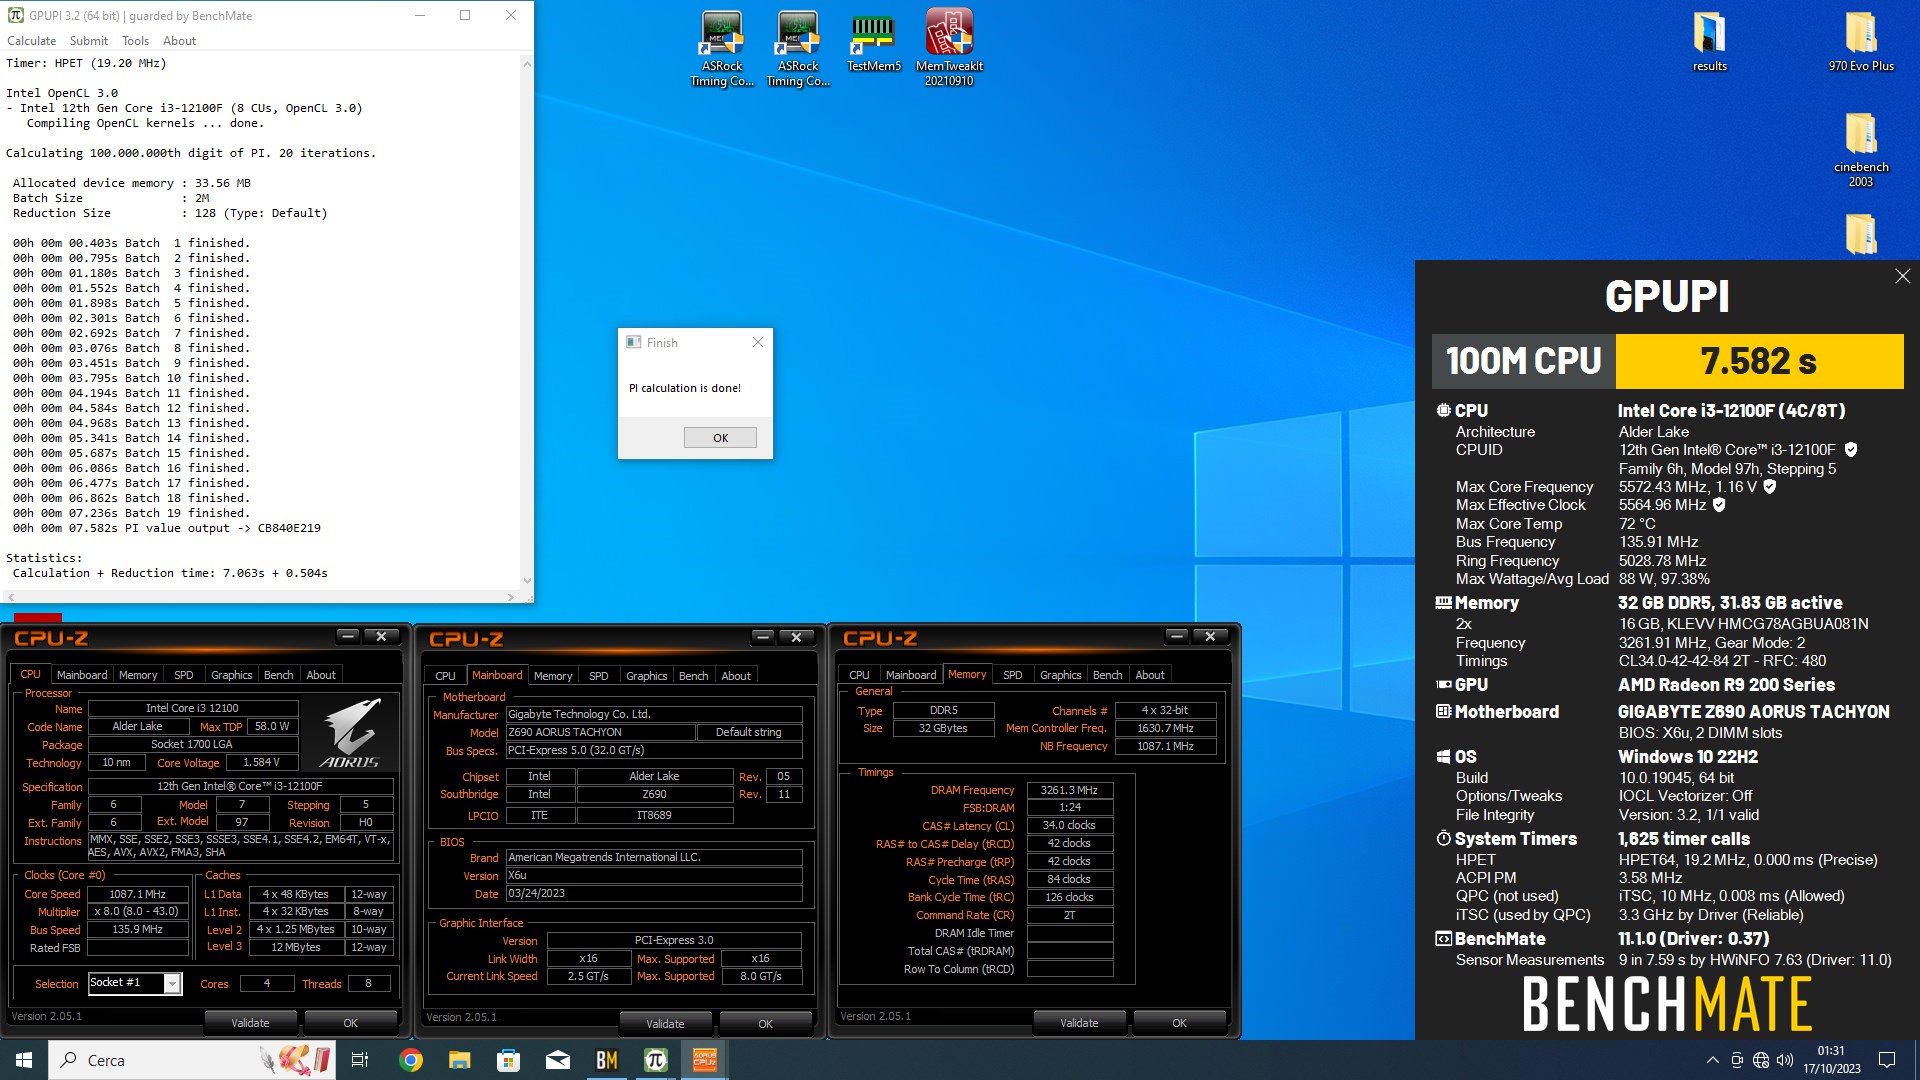Open Graphics tab in left CPU-Z window
Viewport: 1920px width, 1080px height.
pos(232,675)
